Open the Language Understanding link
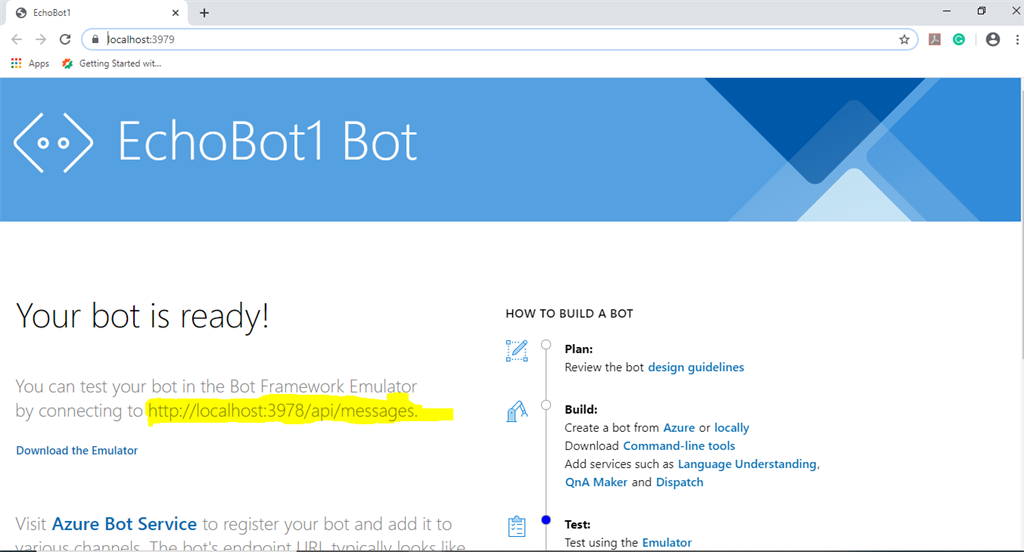 pyautogui.click(x=747, y=464)
